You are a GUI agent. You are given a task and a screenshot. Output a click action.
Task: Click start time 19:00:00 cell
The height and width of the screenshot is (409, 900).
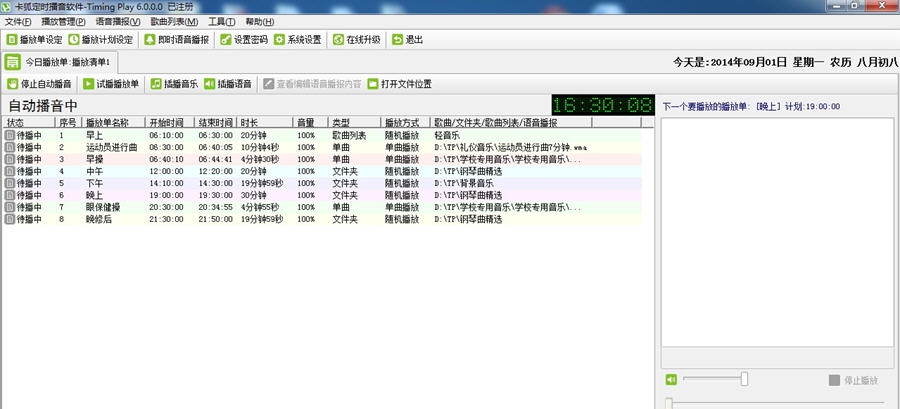pyautogui.click(x=166, y=196)
